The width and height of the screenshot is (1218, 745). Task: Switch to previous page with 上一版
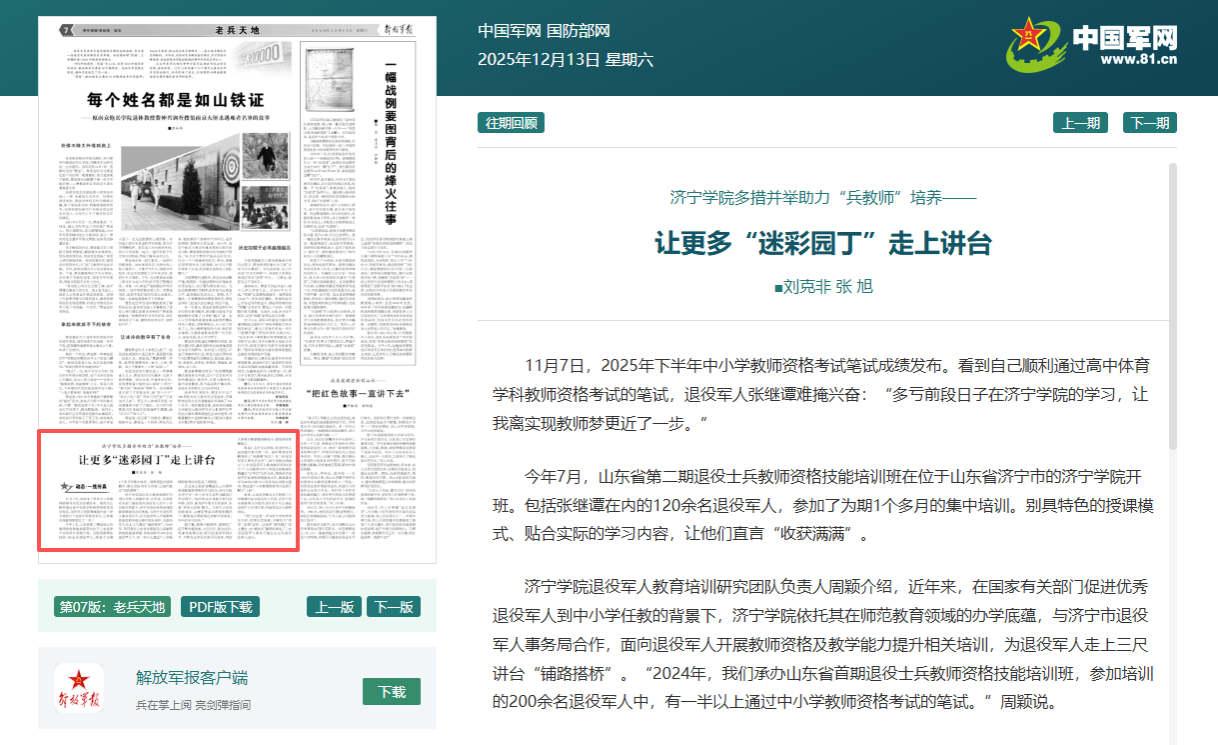pos(334,606)
